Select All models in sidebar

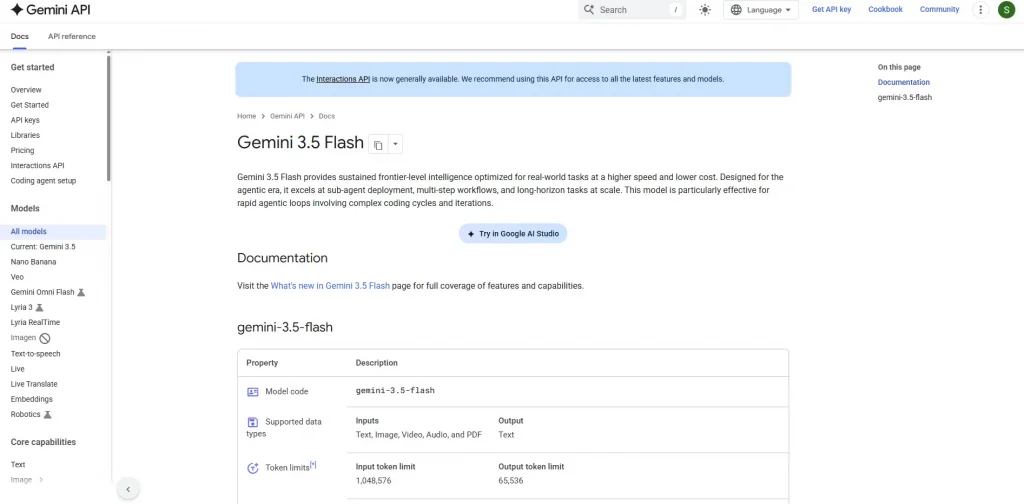pyautogui.click(x=53, y=232)
